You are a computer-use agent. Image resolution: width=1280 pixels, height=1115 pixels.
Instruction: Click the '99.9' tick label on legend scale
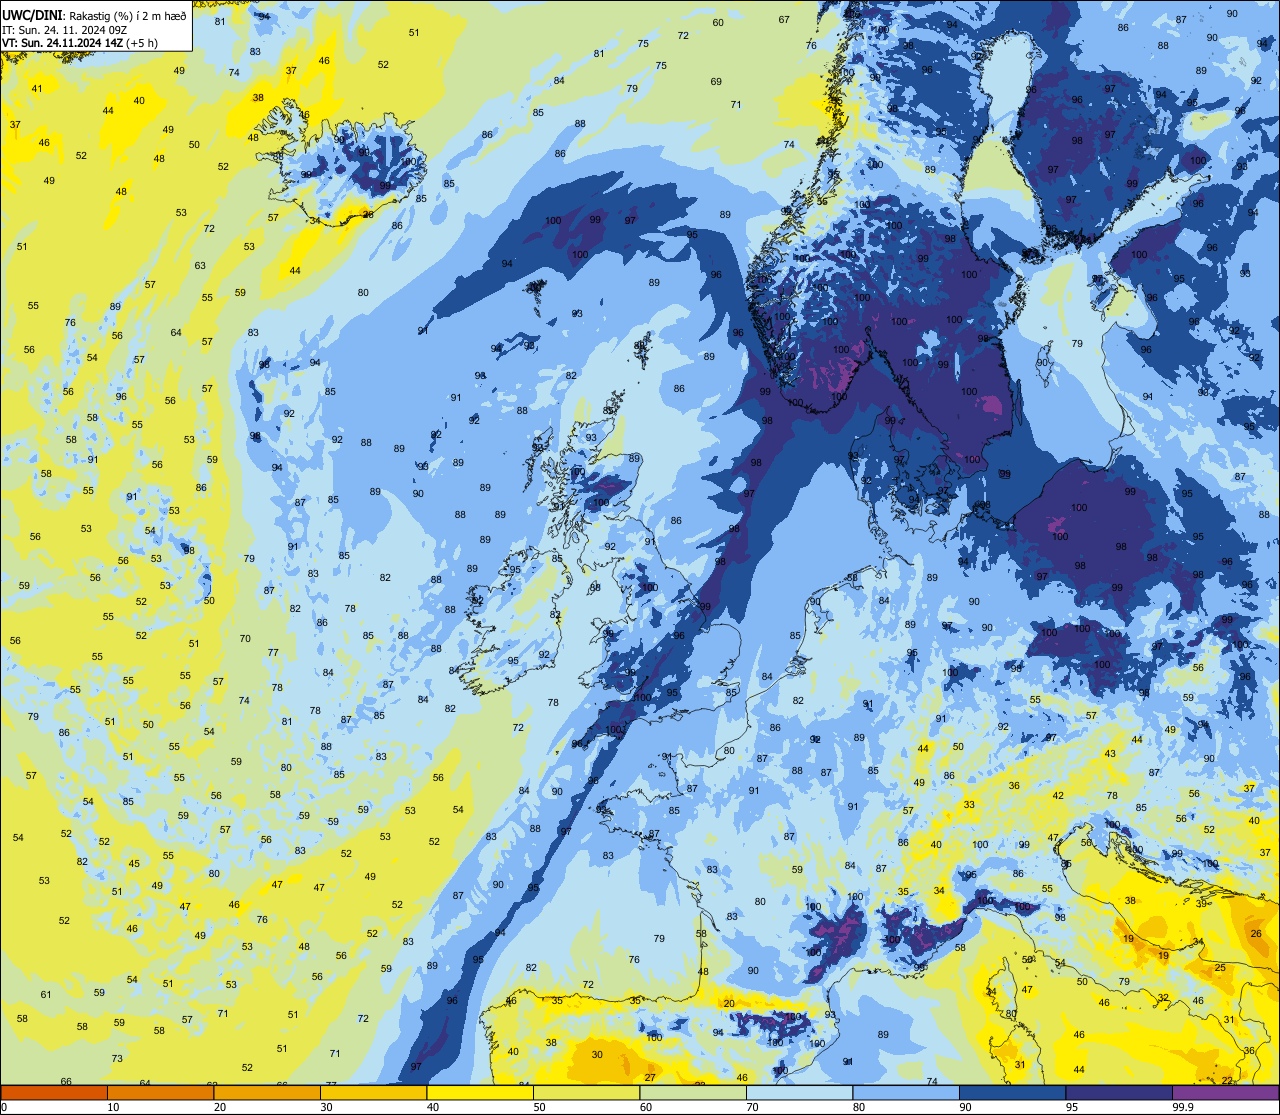coord(1184,1107)
